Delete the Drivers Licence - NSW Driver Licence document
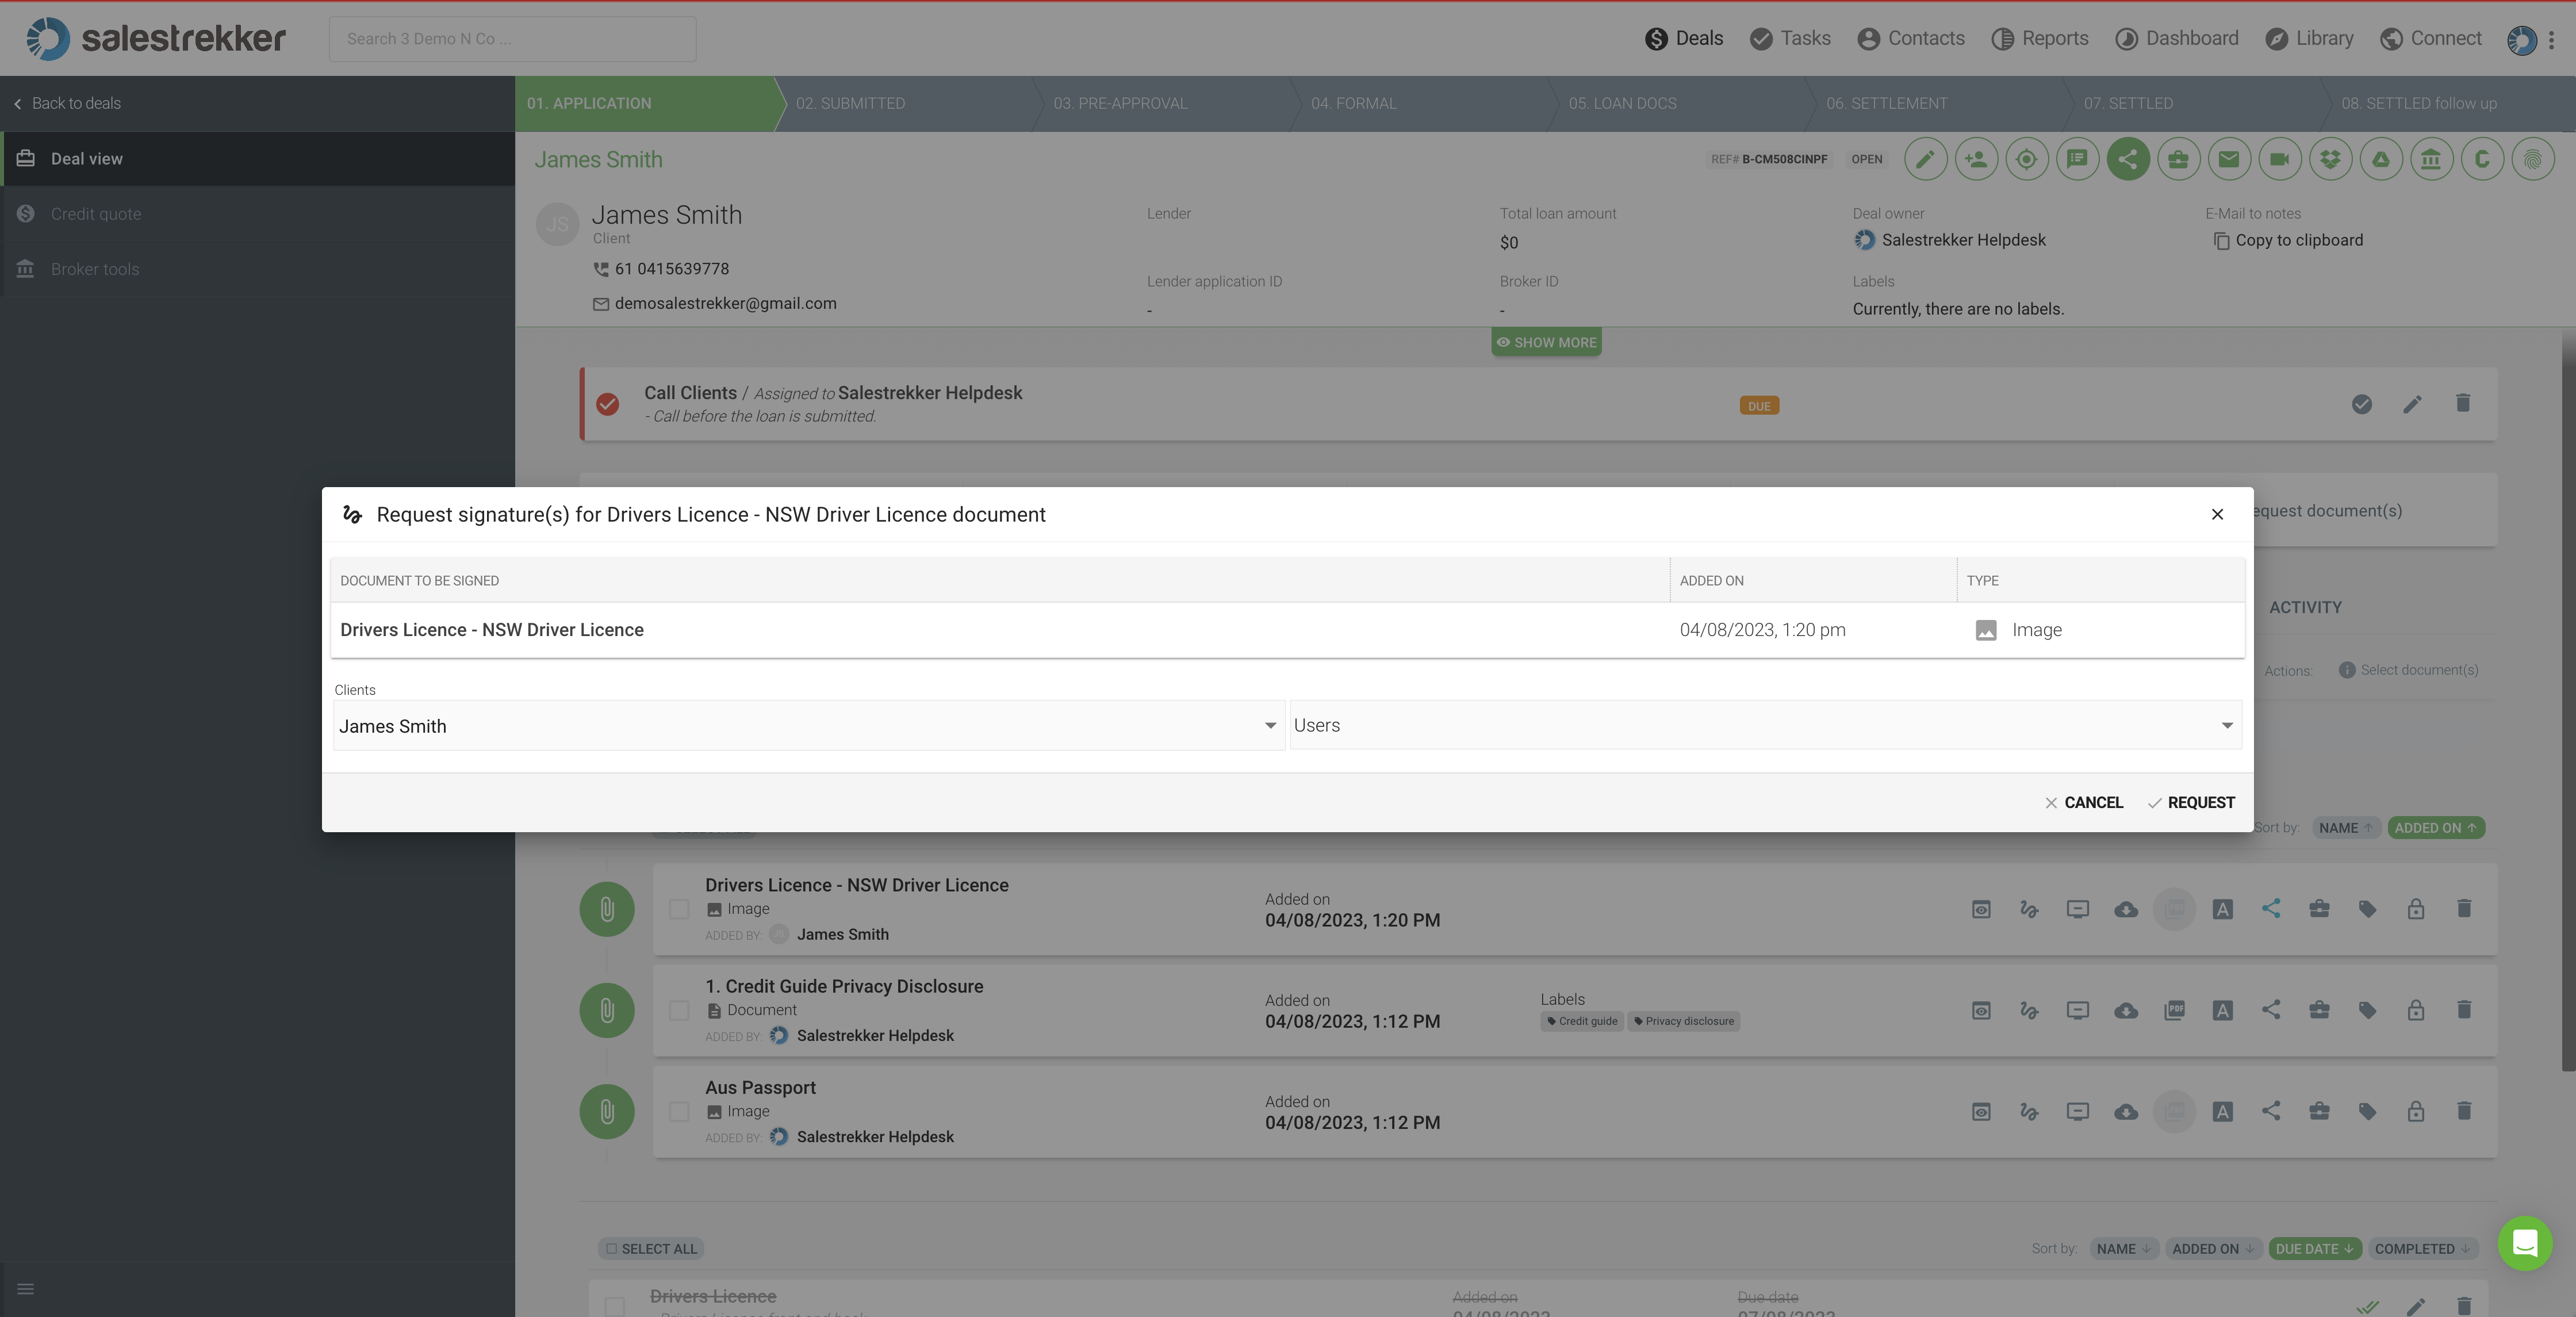The image size is (2576, 1317). [x=2464, y=908]
